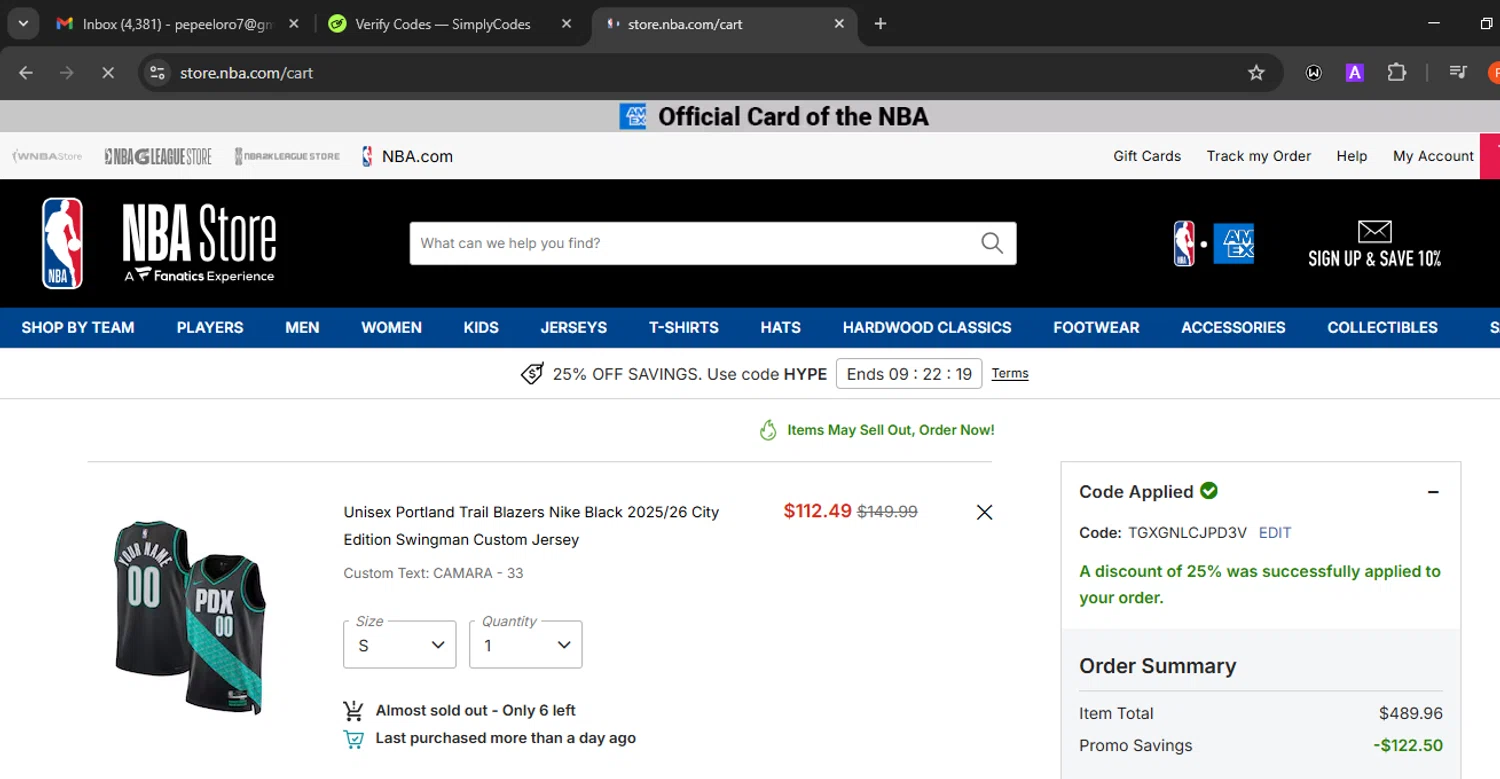Open the T-Shirts menu
1500x779 pixels.
pos(684,327)
